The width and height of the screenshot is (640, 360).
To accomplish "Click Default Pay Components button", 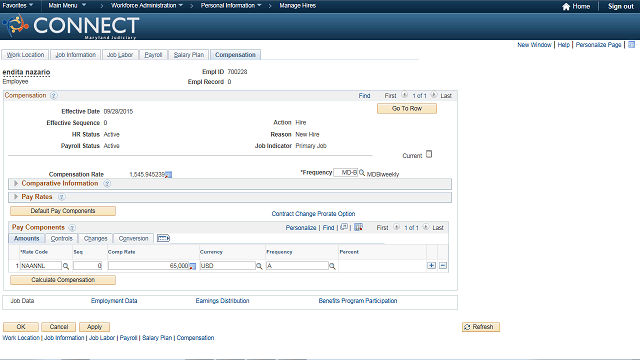I will click(x=63, y=211).
